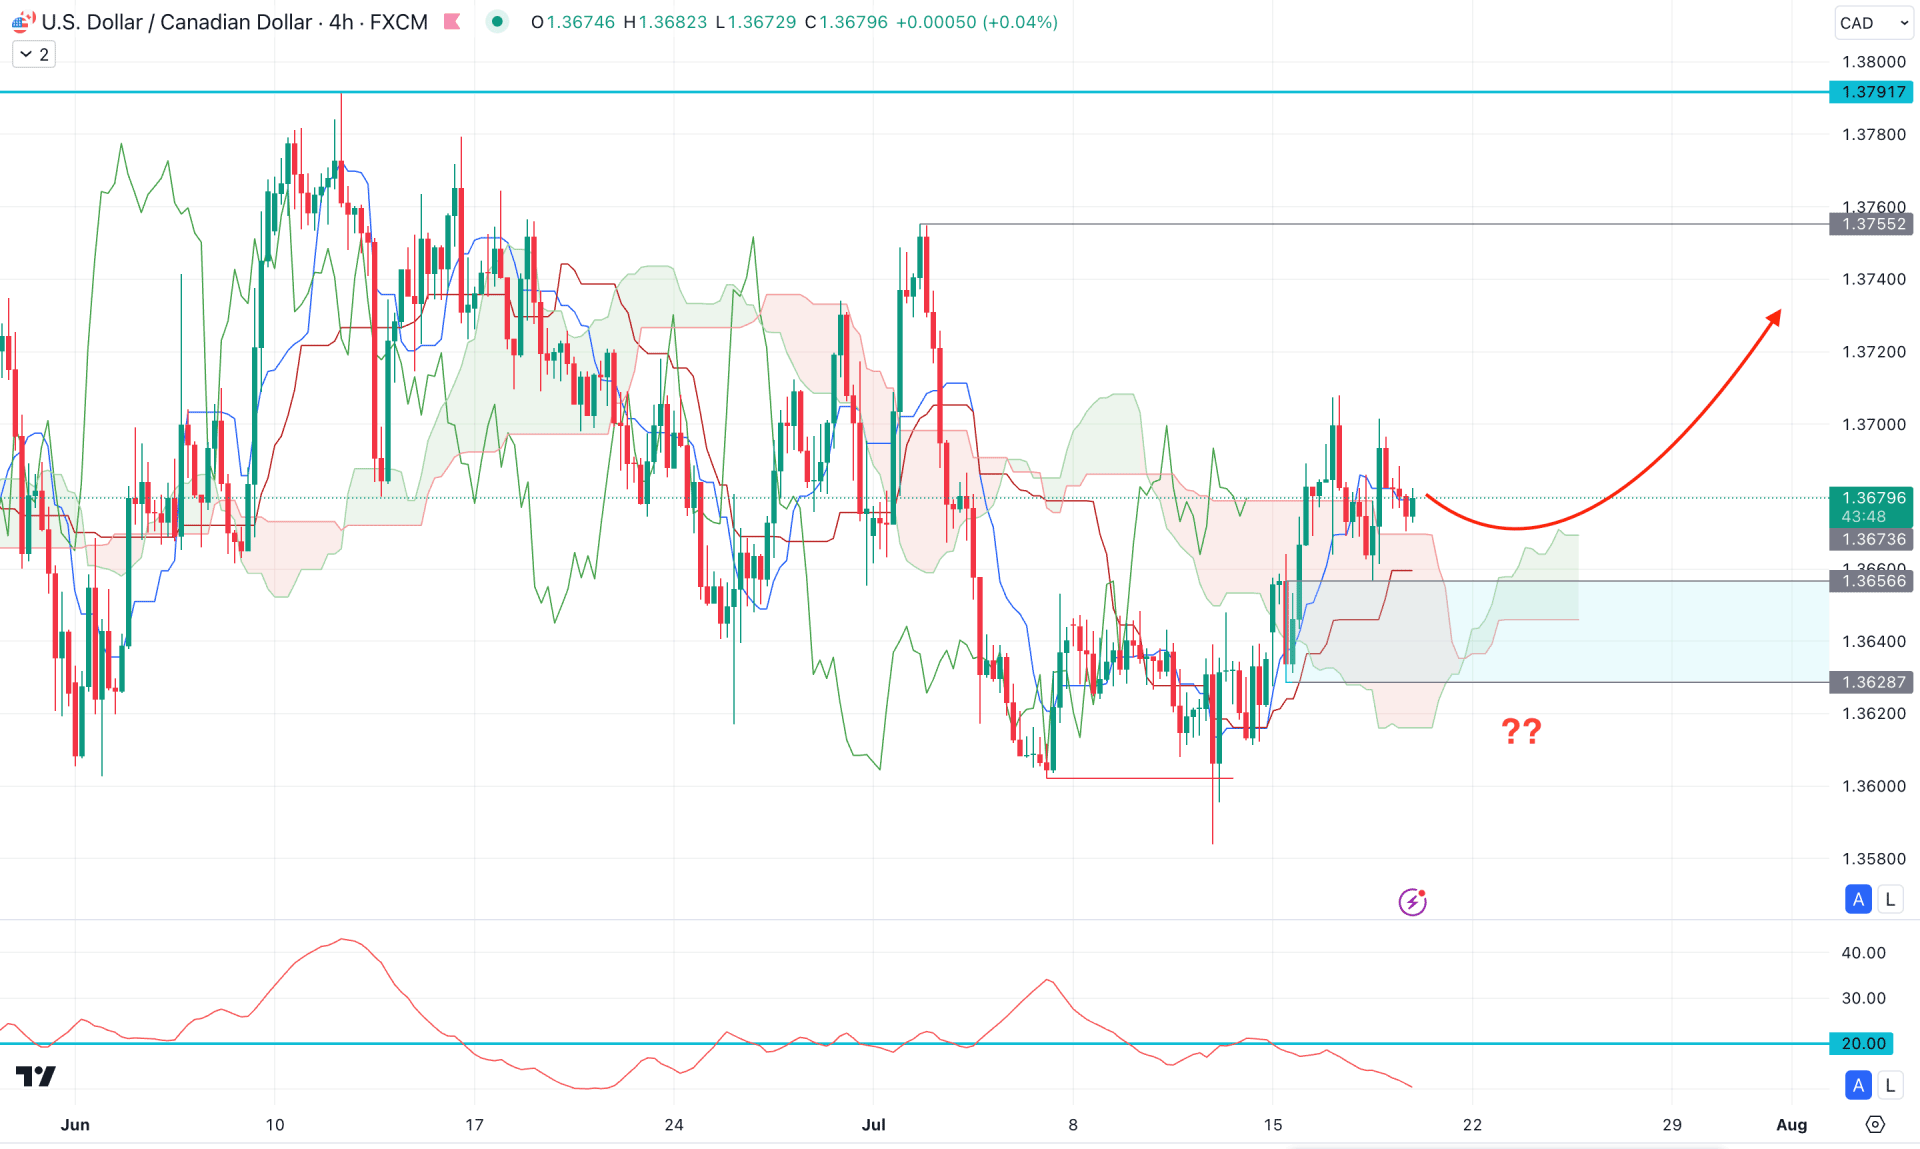The width and height of the screenshot is (1920, 1149).
Task: Click the open value O1.36746
Action: (573, 22)
